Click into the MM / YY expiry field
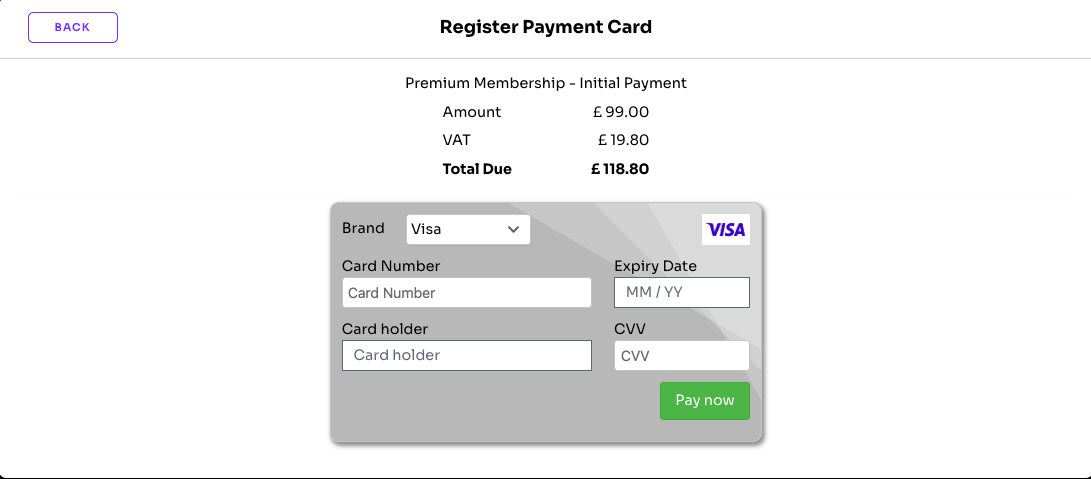The height and width of the screenshot is (479, 1091). pos(682,292)
